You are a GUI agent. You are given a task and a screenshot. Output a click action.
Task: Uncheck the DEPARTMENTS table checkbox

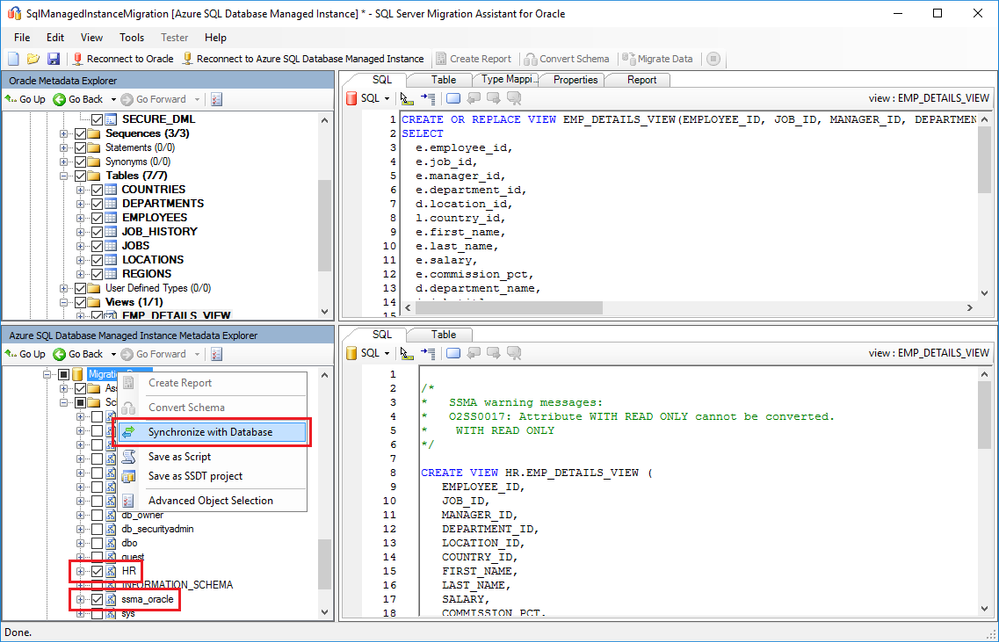[97, 204]
